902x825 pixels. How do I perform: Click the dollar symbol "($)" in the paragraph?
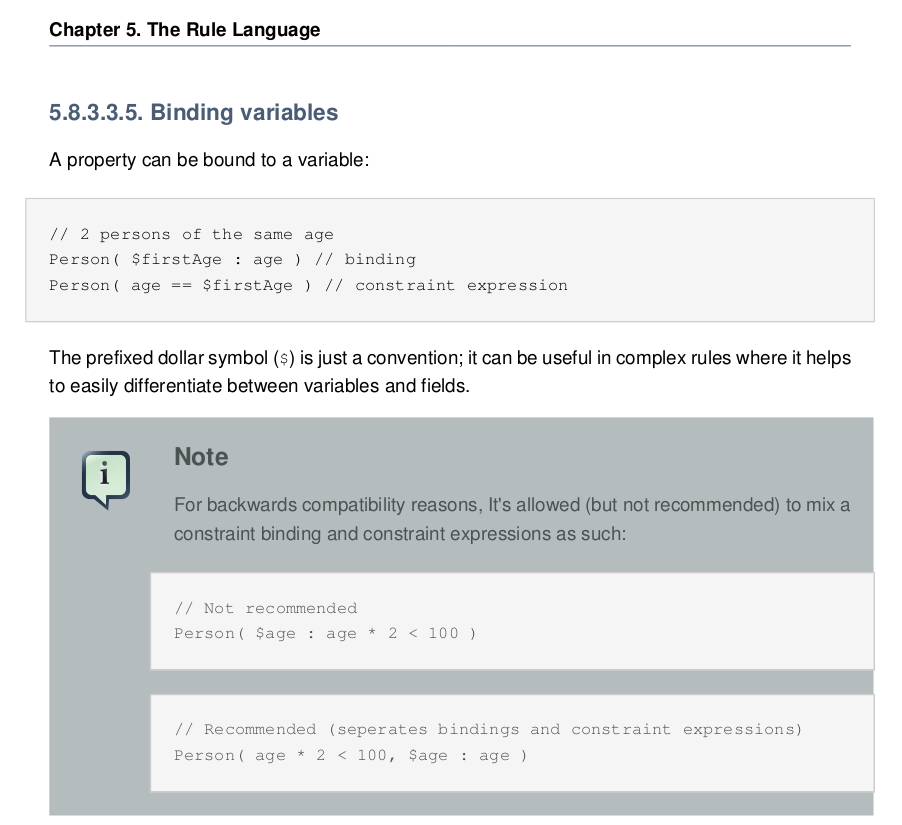282,358
